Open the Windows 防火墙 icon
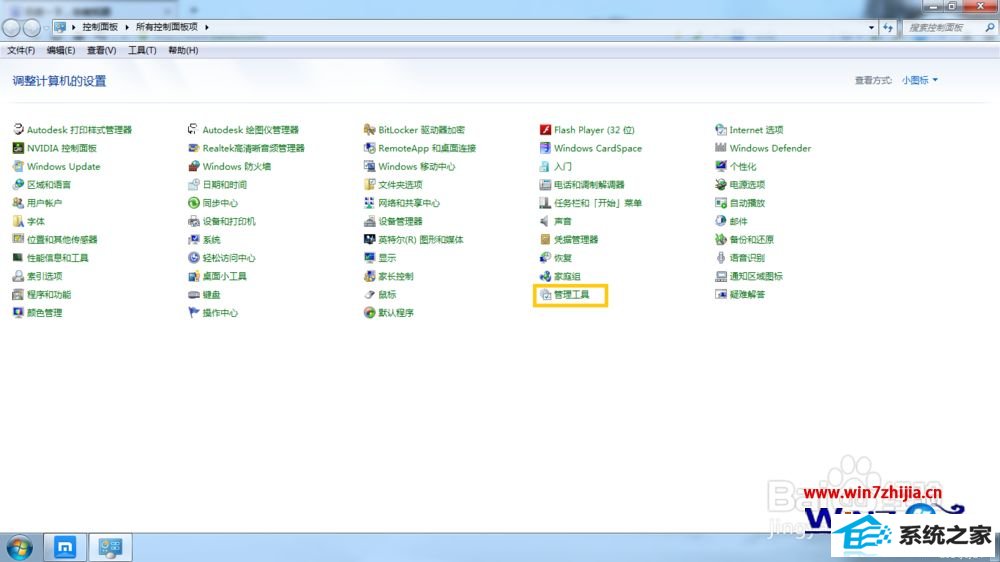The width and height of the screenshot is (1000, 562). (x=194, y=166)
